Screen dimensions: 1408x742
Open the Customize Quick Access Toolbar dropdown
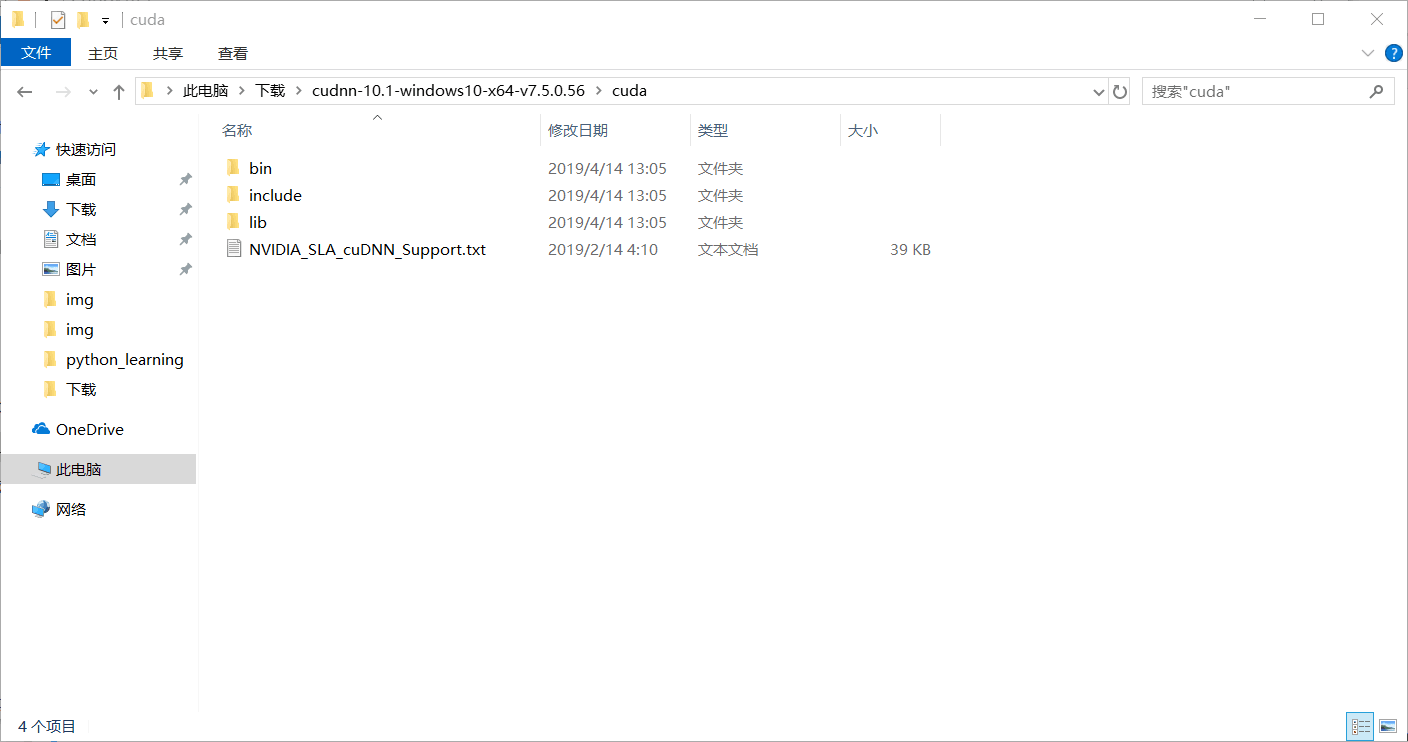(x=105, y=20)
